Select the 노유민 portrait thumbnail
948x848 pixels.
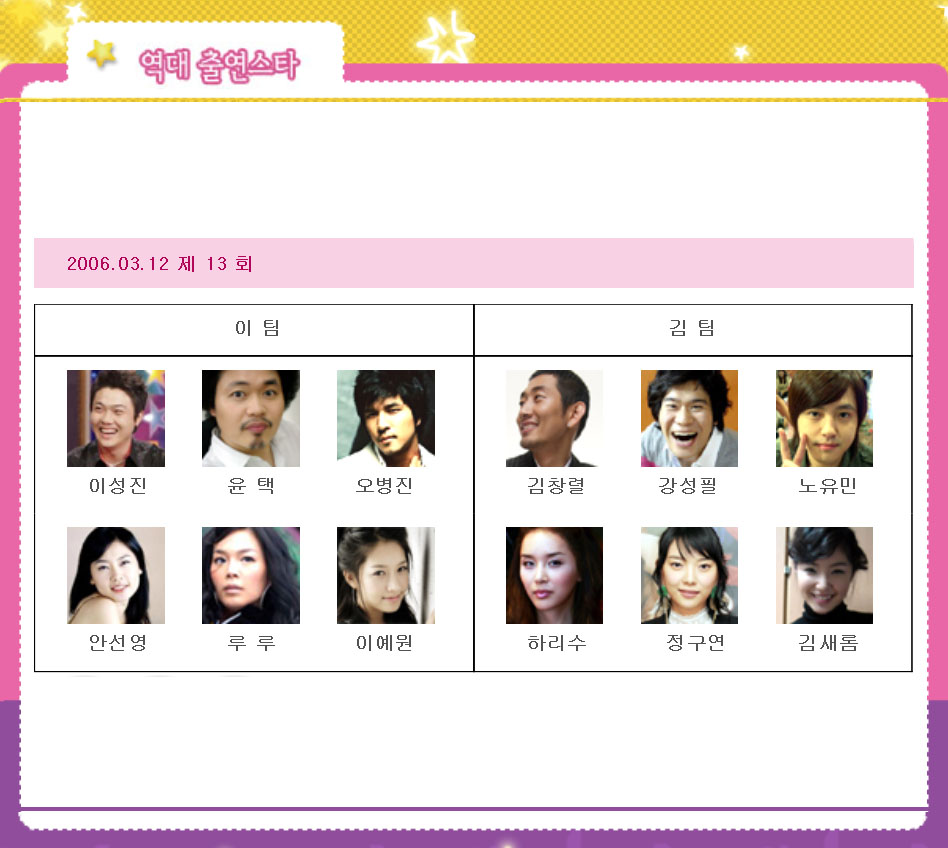(824, 418)
